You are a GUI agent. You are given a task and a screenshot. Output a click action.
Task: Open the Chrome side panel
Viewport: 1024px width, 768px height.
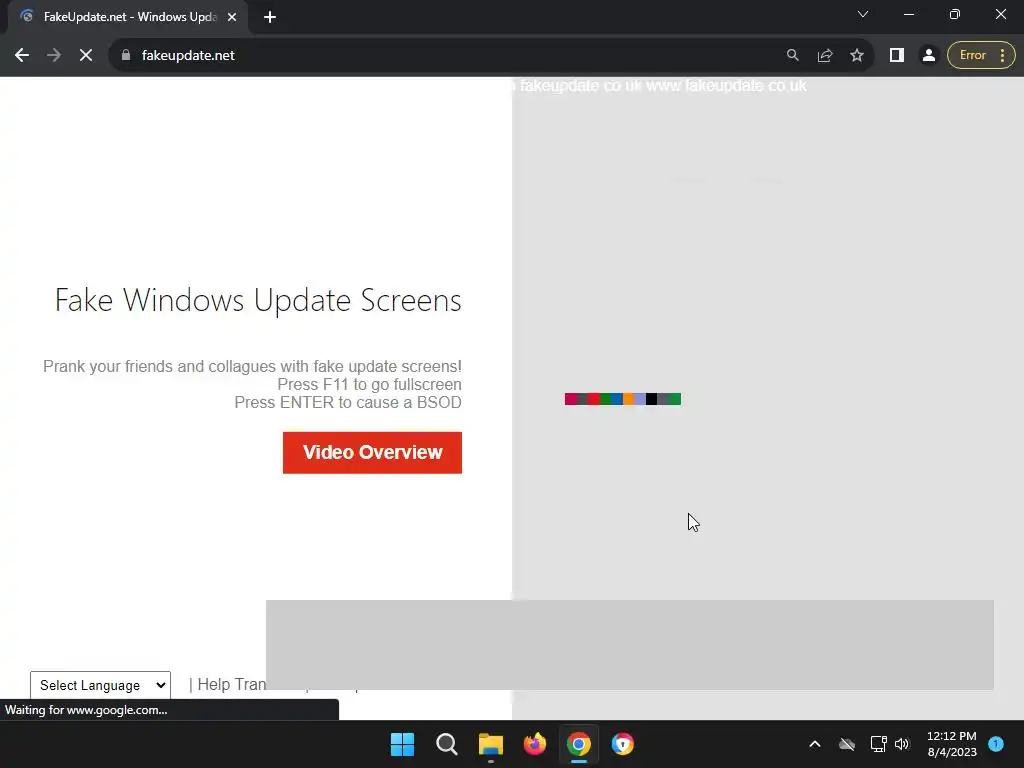(x=897, y=56)
